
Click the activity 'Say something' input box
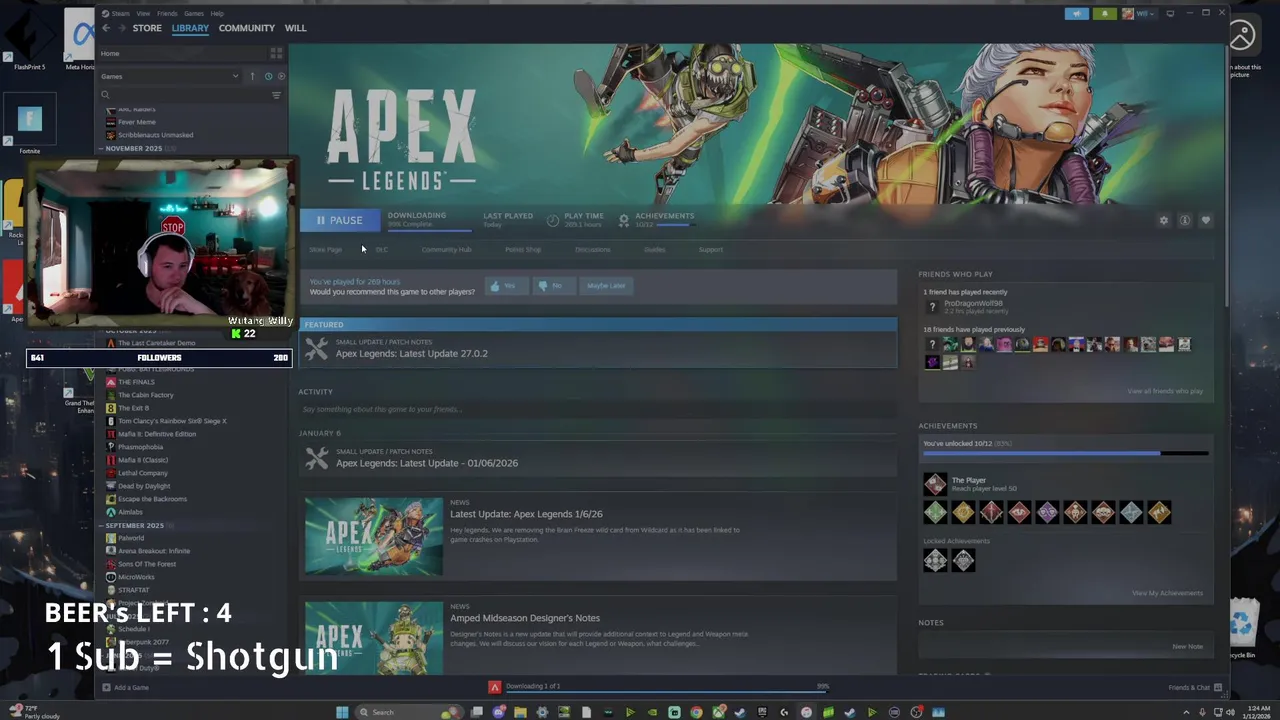(597, 409)
